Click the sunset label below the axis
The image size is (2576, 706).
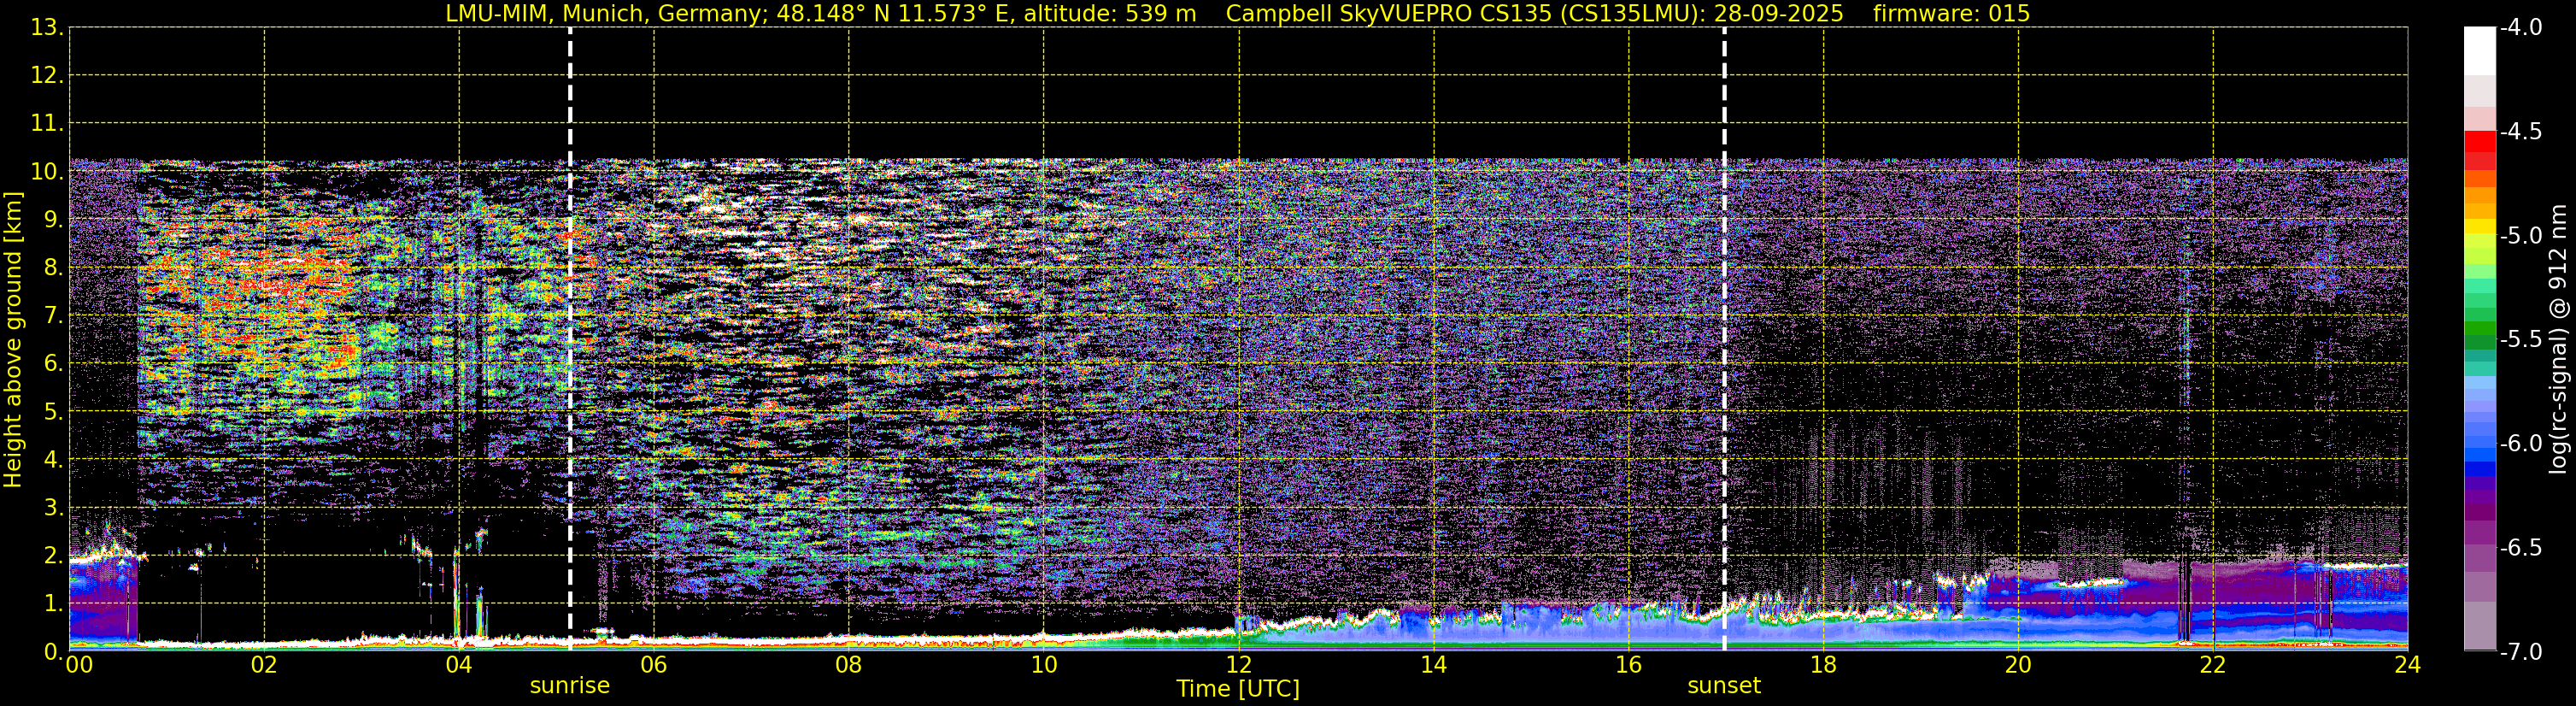click(1724, 686)
